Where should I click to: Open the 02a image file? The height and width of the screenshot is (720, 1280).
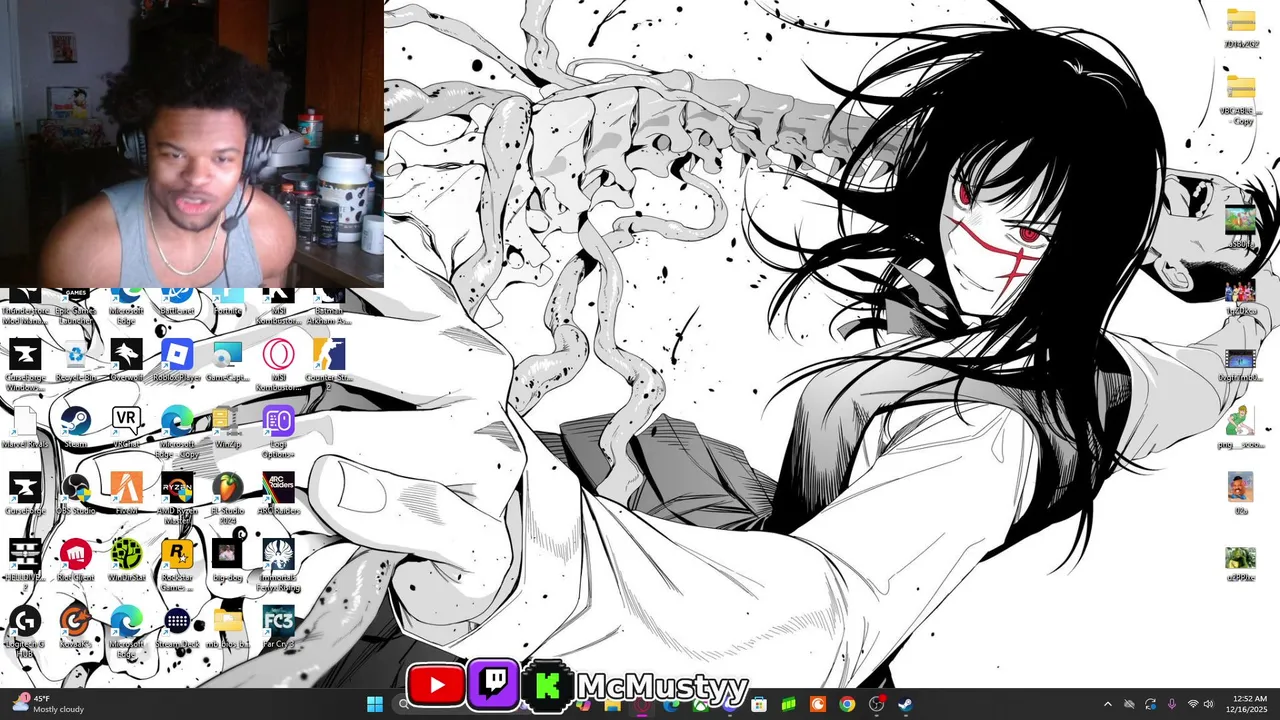click(1240, 494)
